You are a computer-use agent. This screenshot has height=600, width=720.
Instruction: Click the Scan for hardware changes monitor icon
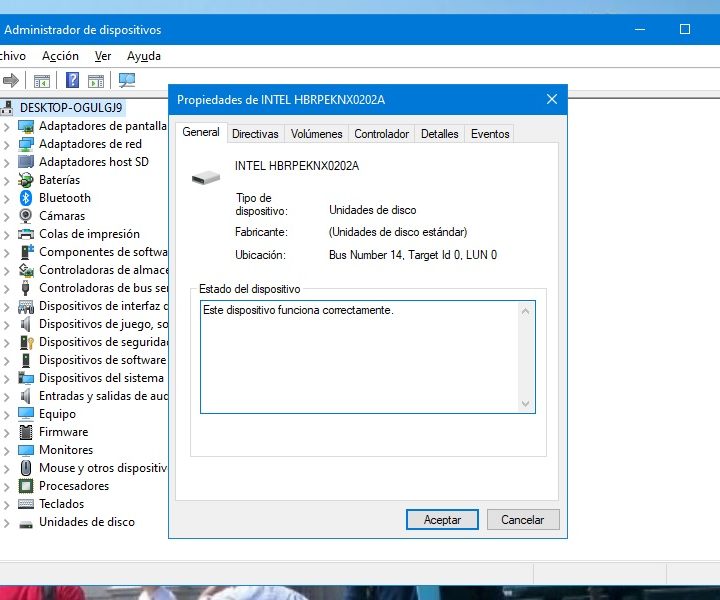coord(127,81)
